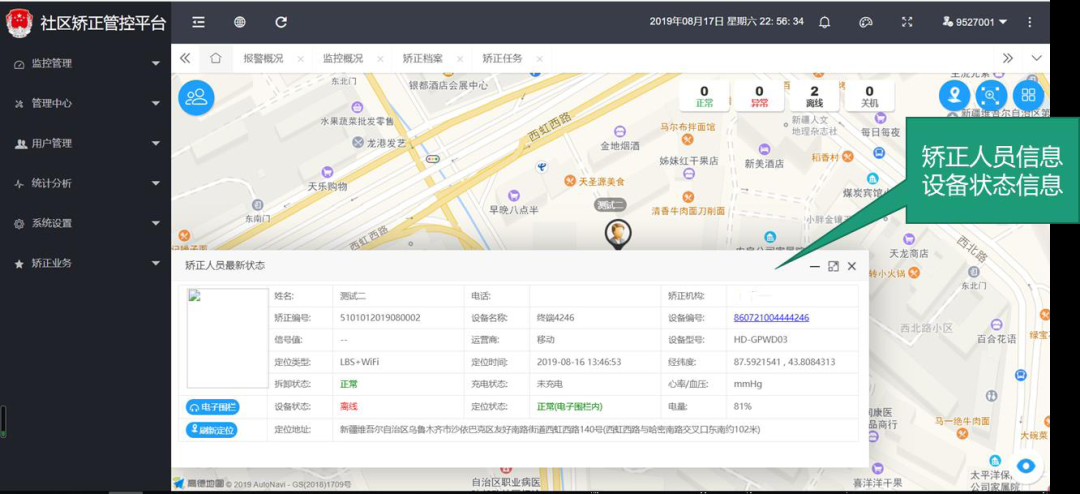Open the theme palette icon
Image resolution: width=1080 pixels, height=494 pixels.
click(866, 22)
